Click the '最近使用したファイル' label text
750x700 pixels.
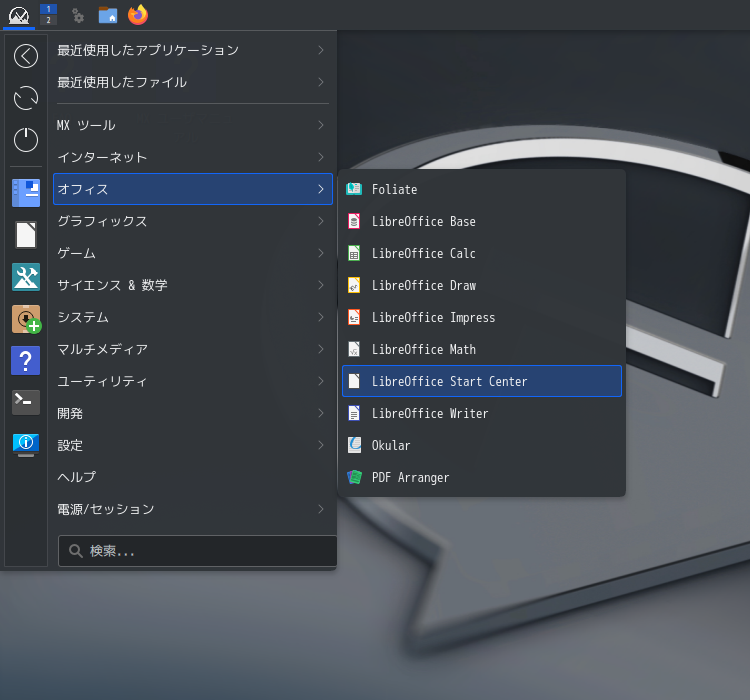pos(122,82)
